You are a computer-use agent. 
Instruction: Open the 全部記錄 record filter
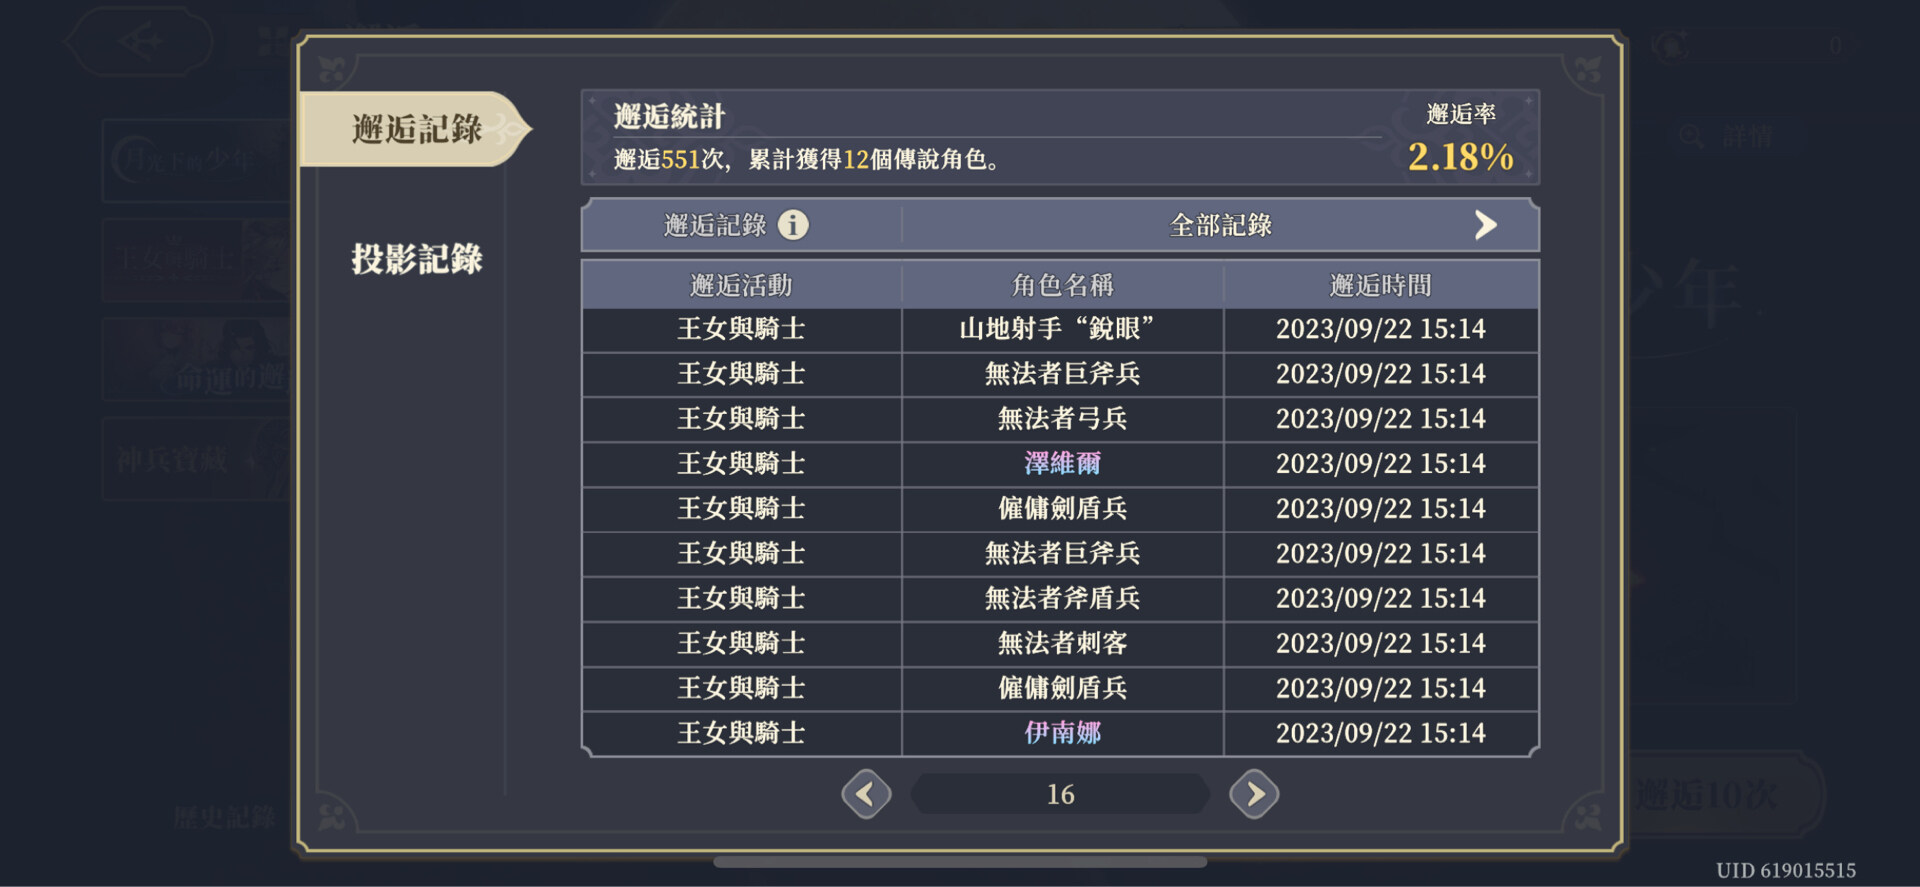[1220, 225]
